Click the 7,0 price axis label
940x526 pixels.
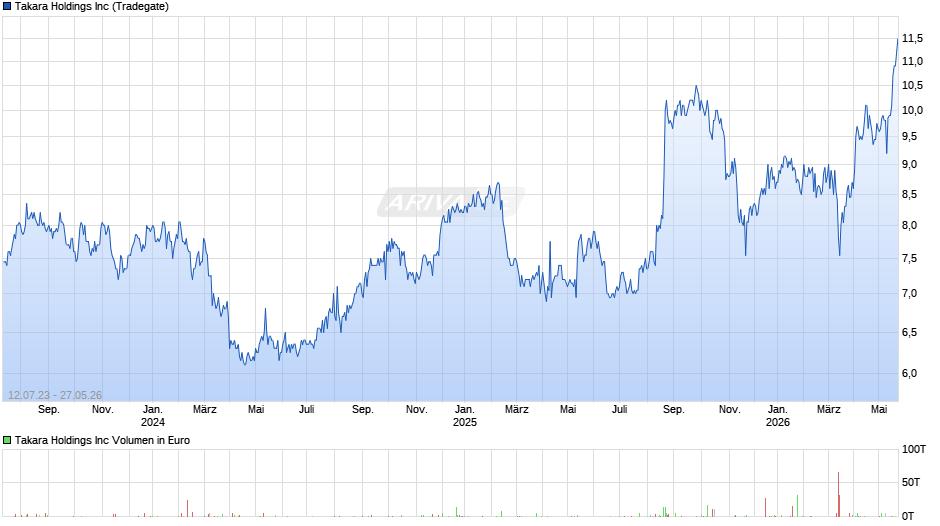(x=909, y=293)
